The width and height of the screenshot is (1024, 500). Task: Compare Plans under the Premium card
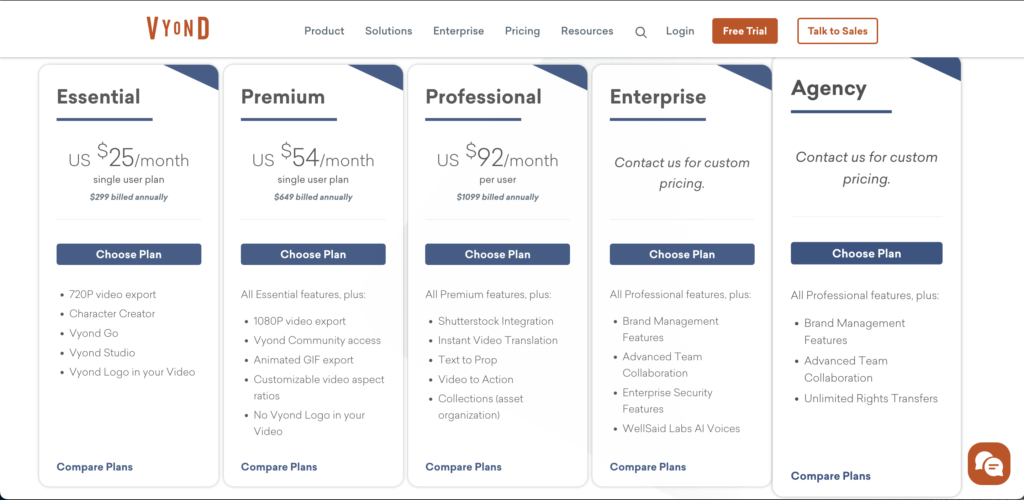pos(279,467)
